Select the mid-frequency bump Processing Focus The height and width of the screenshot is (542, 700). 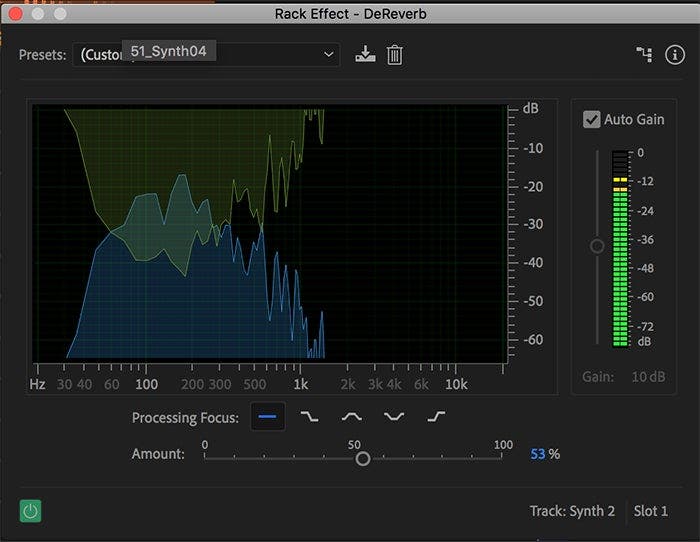coord(352,417)
